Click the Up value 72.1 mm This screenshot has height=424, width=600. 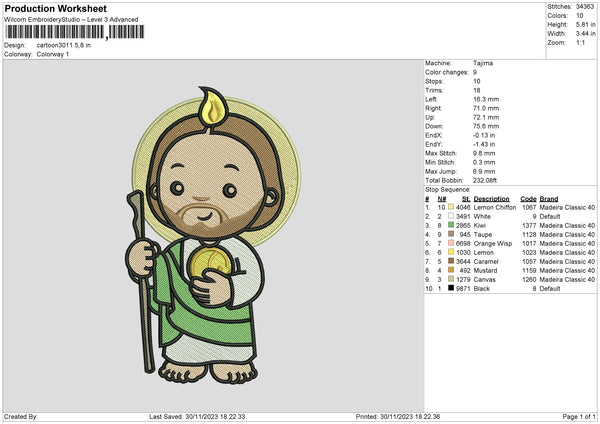coord(486,117)
